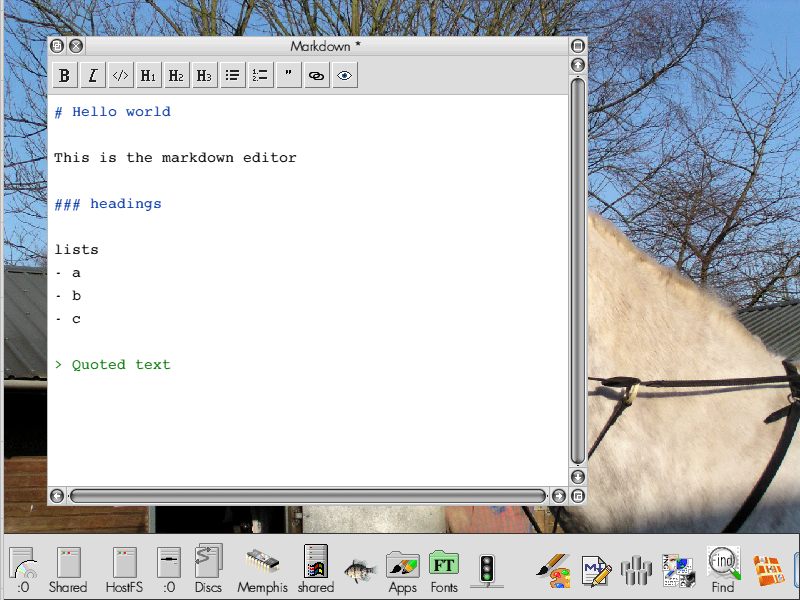Viewport: 800px width, 600px height.
Task: Insert a numbered list
Action: [261, 76]
